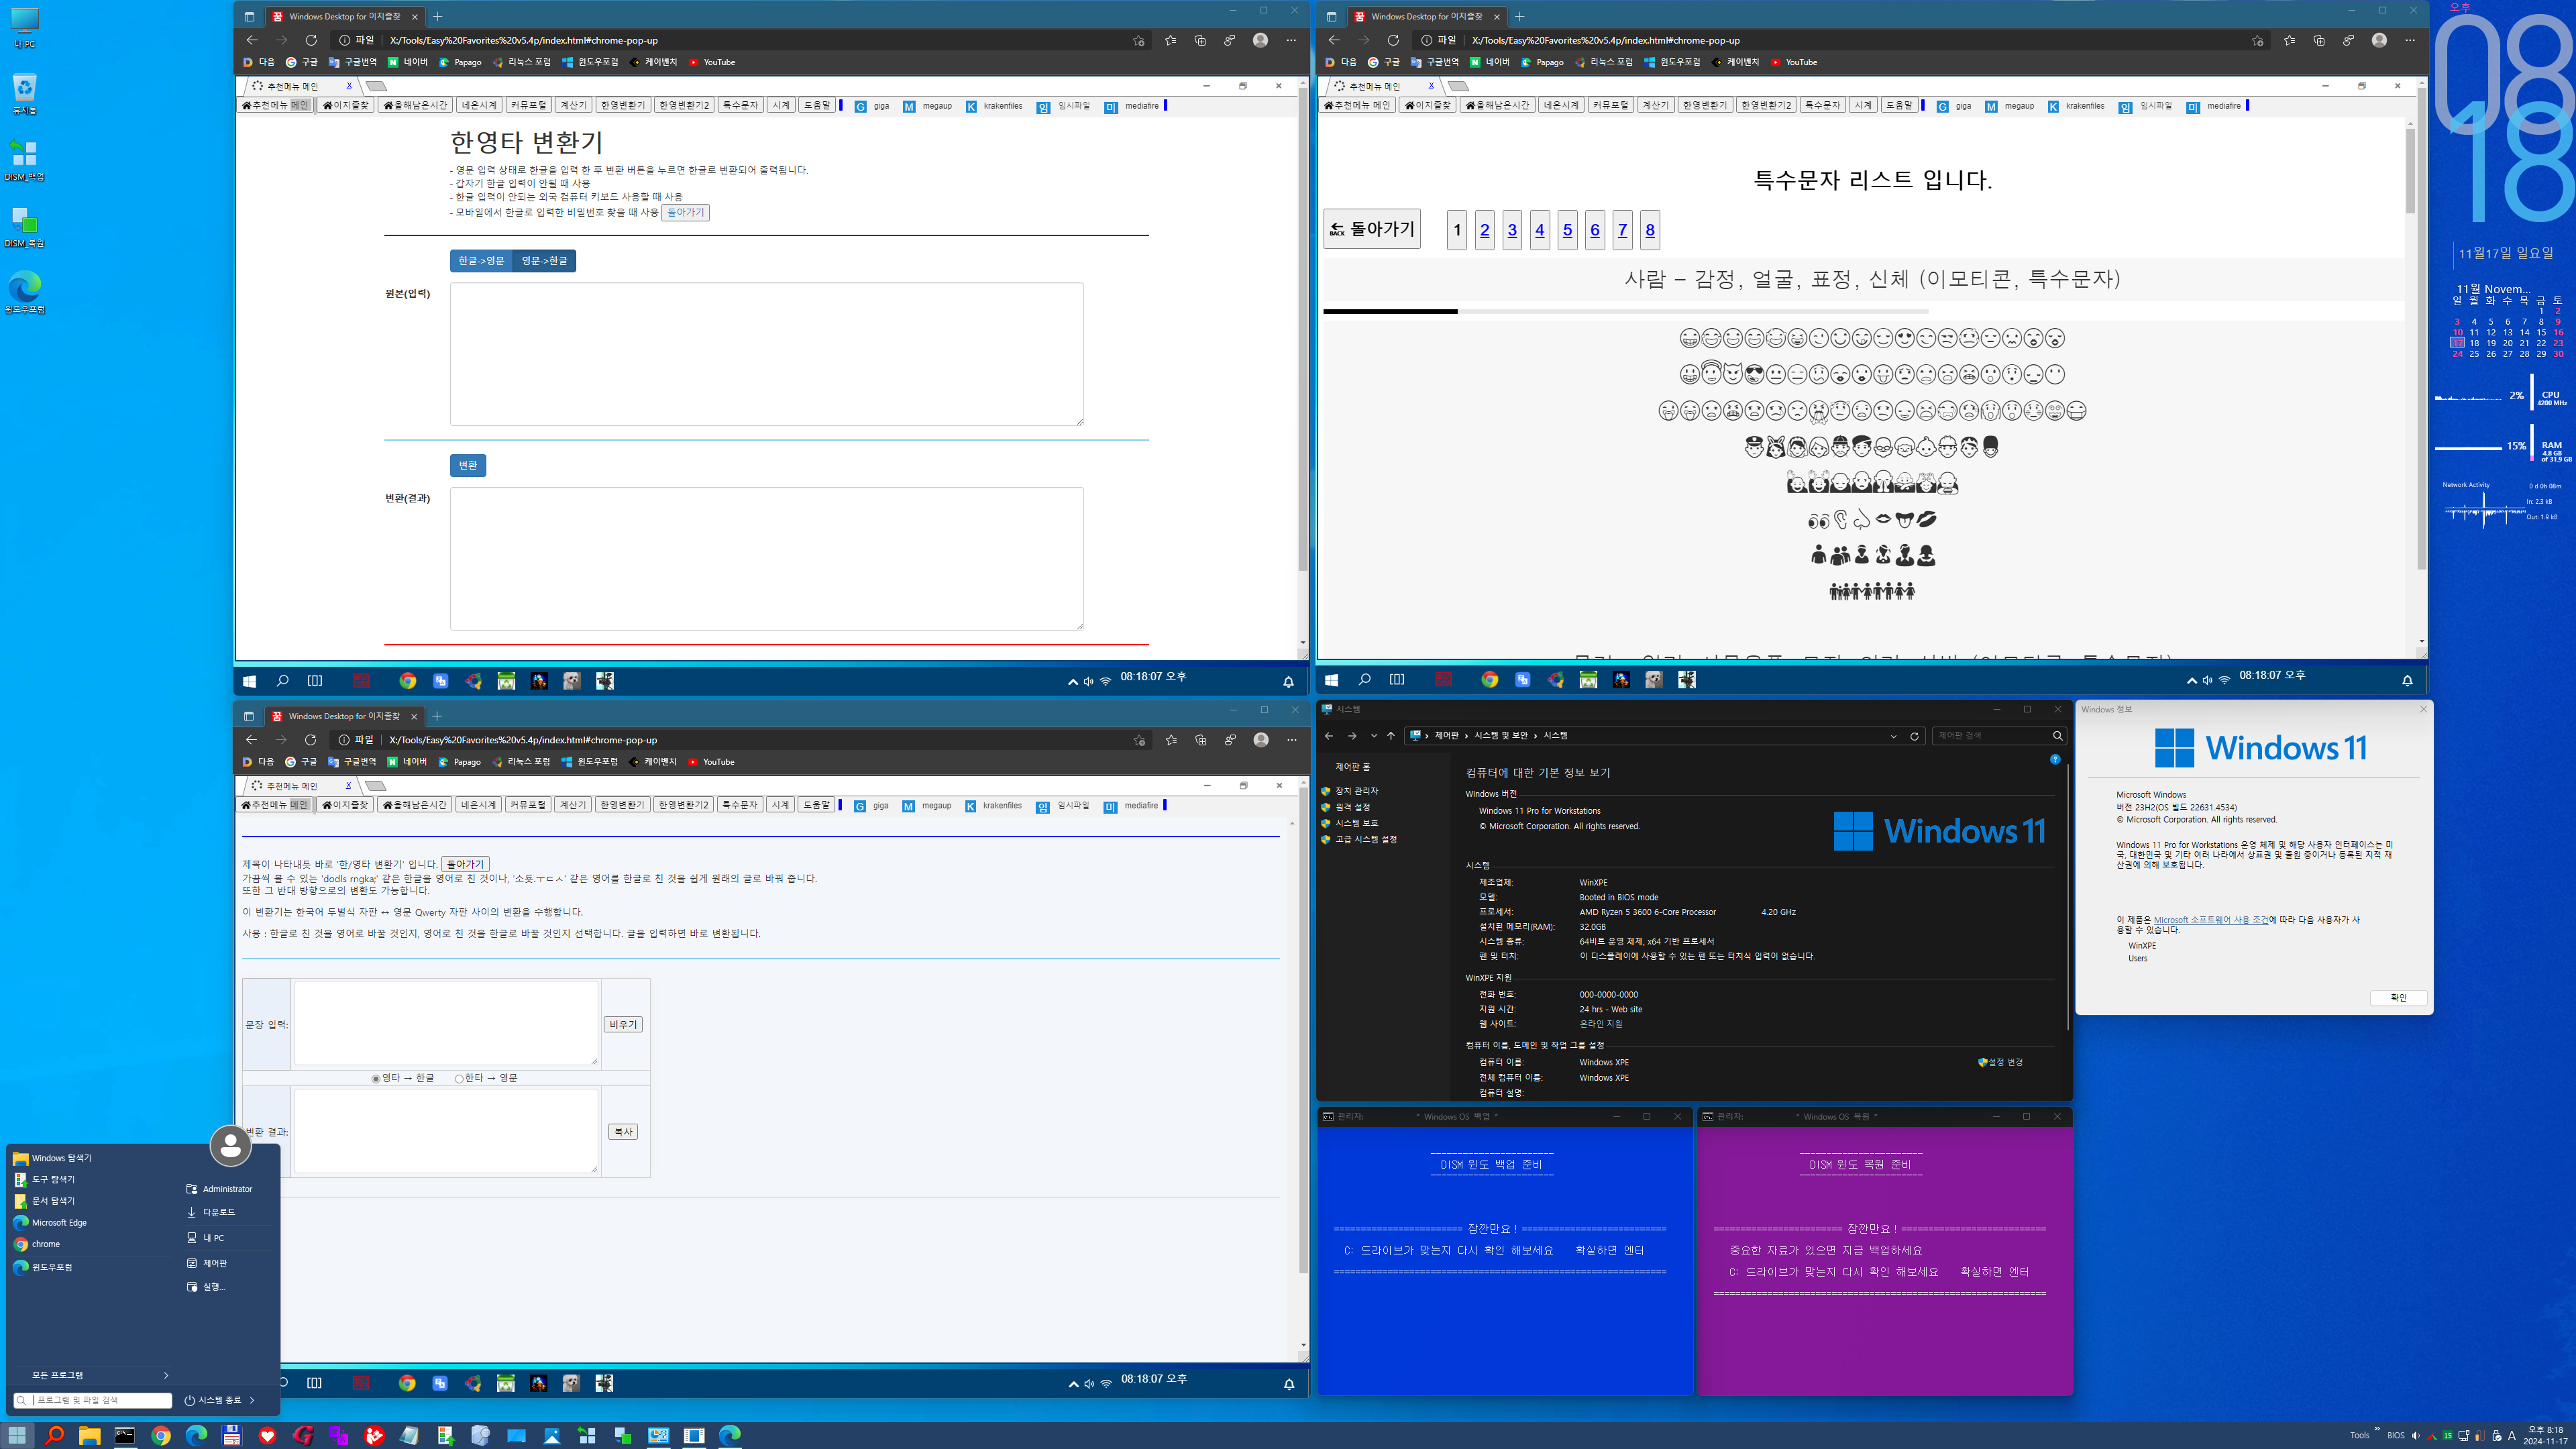Open 네온시계 tab in the bottom browser window

pyautogui.click(x=478, y=805)
